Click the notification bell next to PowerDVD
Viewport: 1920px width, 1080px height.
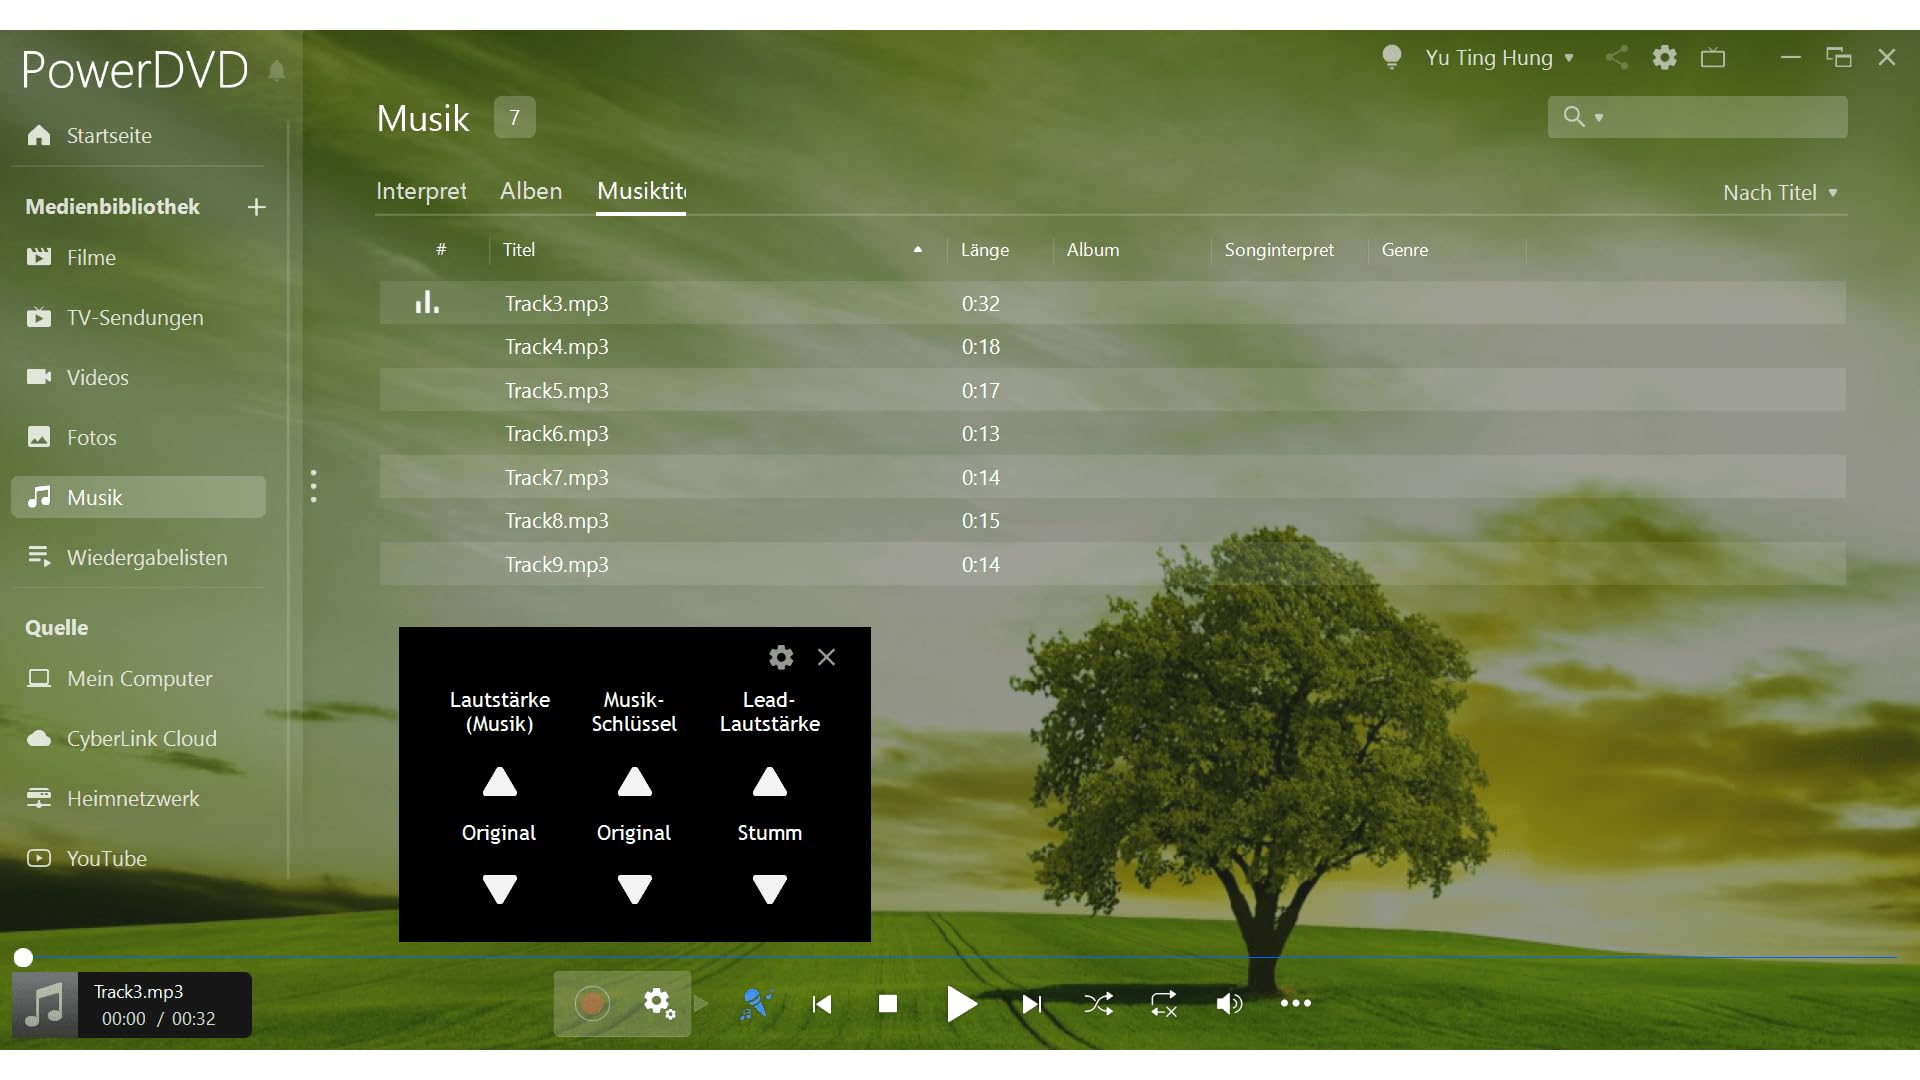tap(277, 70)
